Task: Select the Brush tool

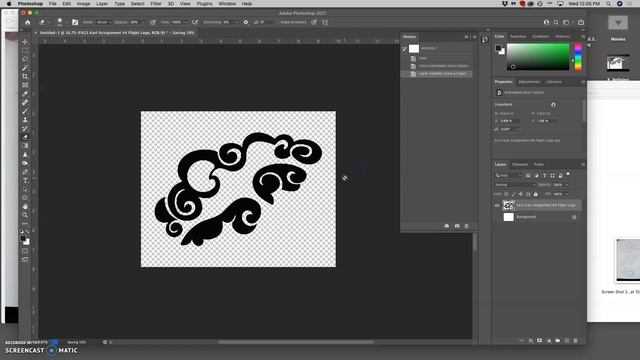Action: [x=25, y=111]
